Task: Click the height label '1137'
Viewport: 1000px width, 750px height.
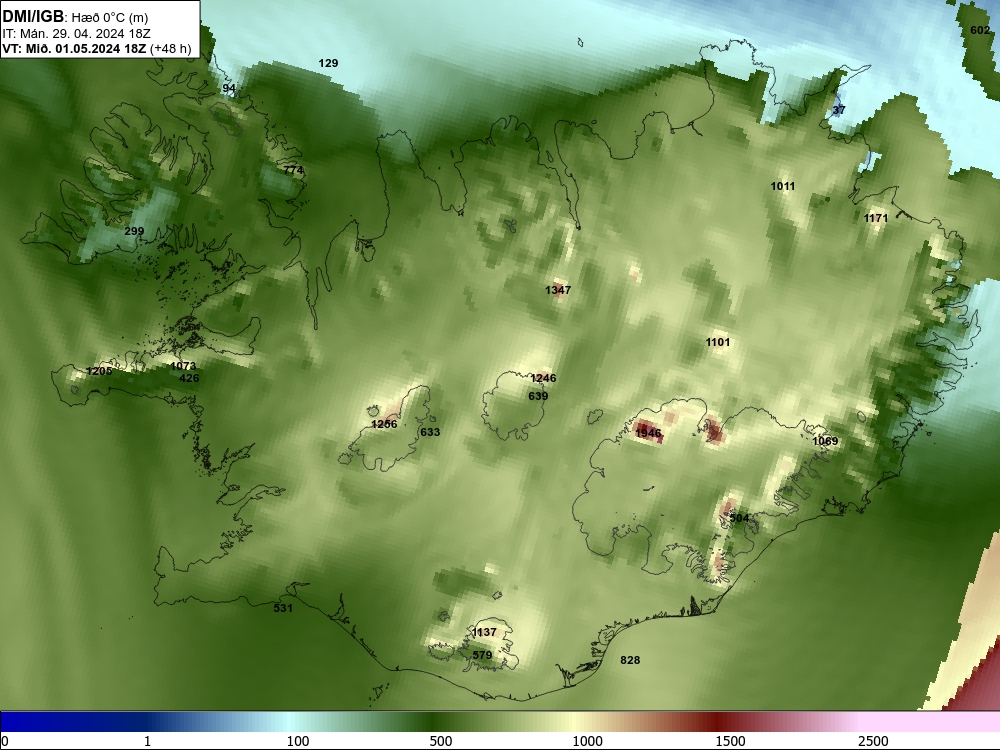Action: coord(484,632)
